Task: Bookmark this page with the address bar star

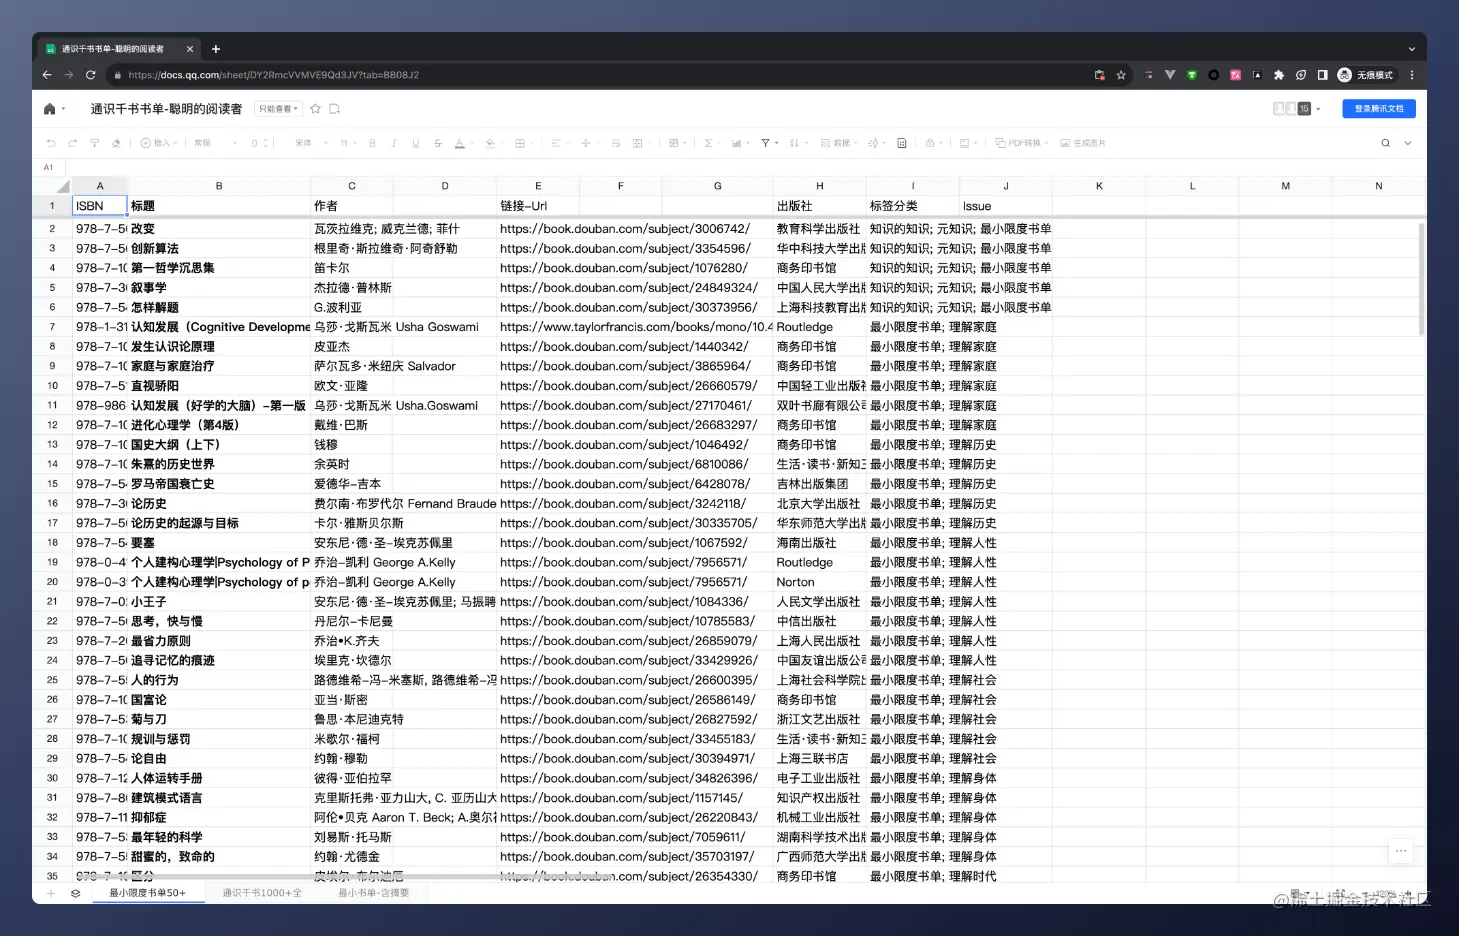Action: (1121, 75)
